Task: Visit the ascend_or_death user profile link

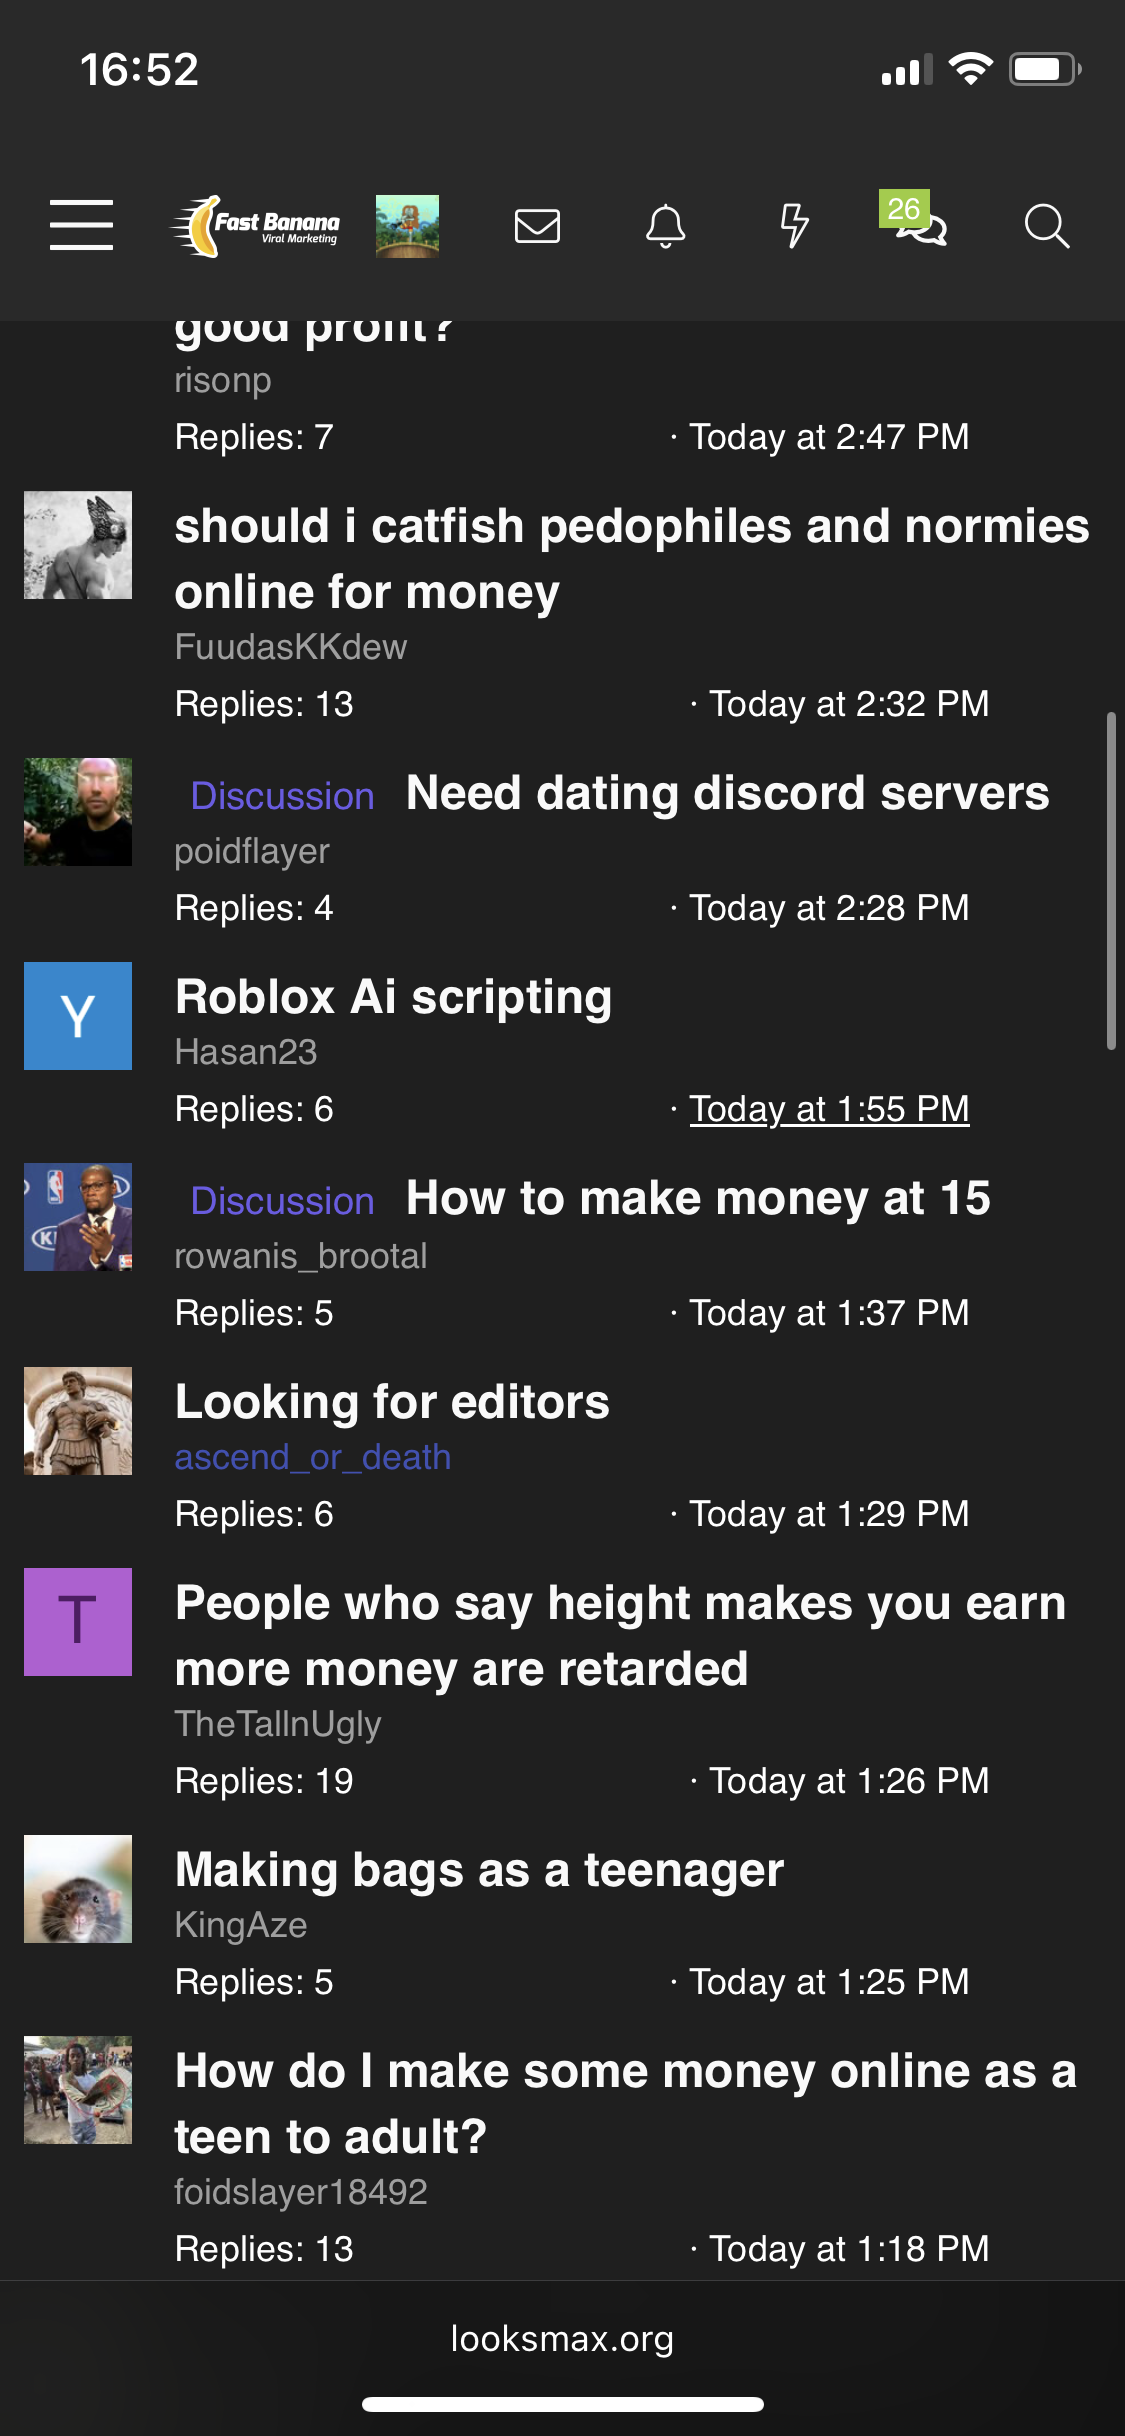Action: [x=312, y=1457]
